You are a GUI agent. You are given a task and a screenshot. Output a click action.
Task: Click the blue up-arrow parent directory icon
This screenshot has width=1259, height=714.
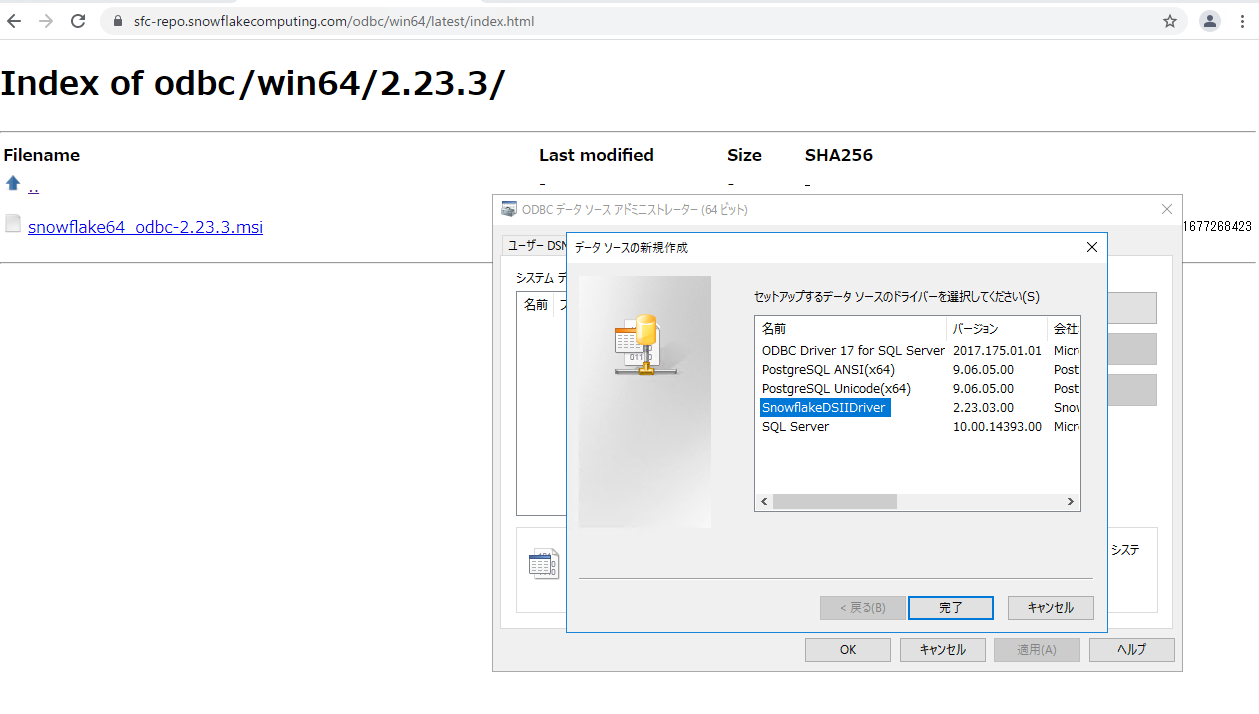coord(13,183)
